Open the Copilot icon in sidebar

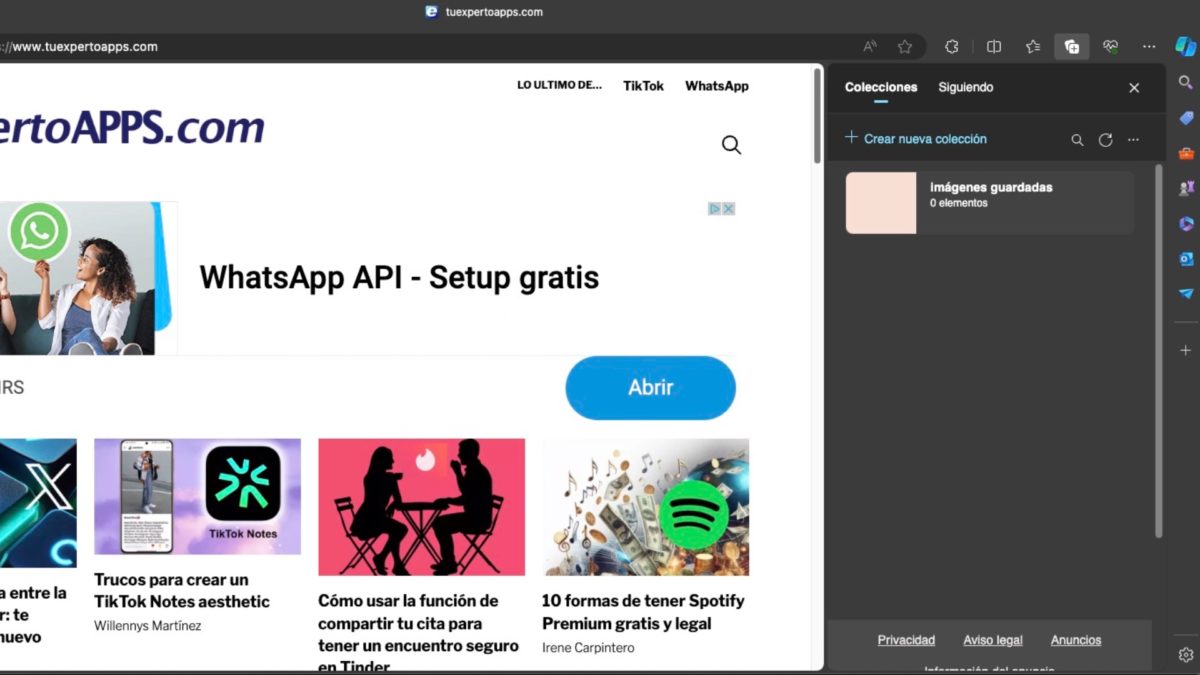(1186, 46)
